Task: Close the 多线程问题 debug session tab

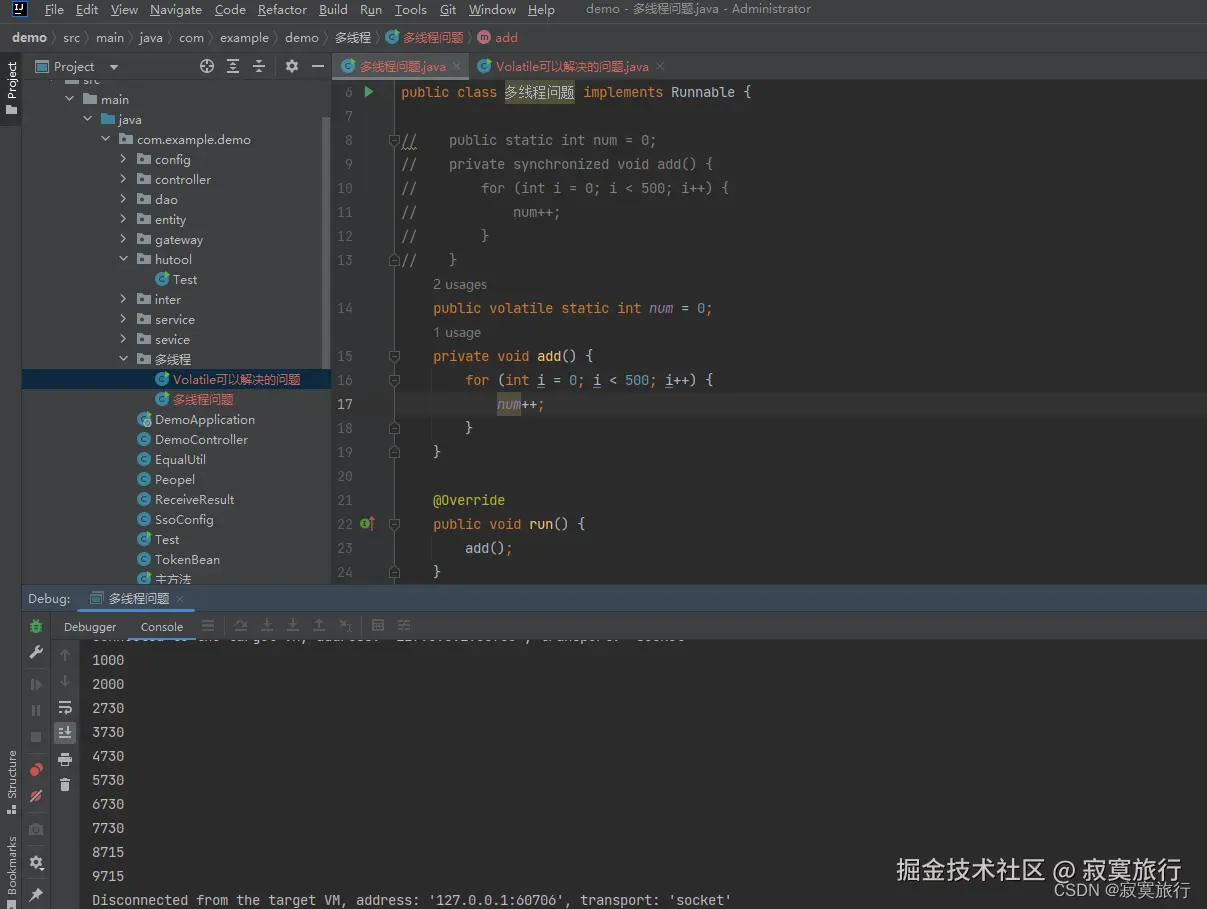Action: tap(180, 599)
